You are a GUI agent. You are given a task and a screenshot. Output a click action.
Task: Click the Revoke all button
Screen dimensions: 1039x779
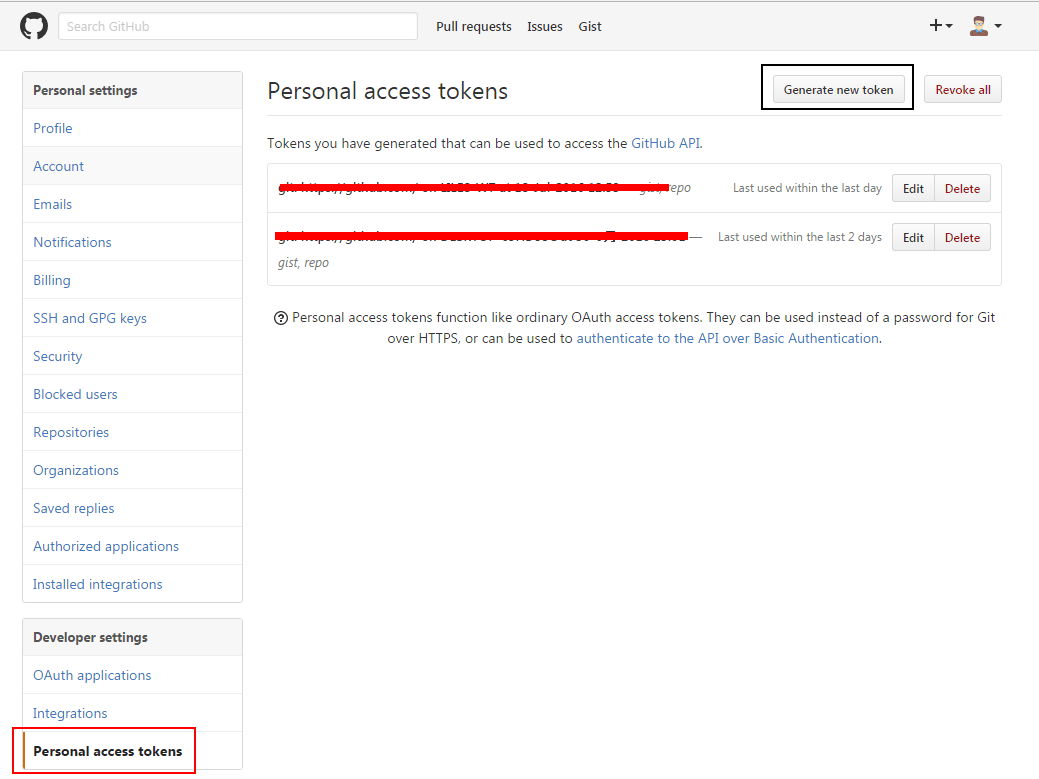(963, 89)
